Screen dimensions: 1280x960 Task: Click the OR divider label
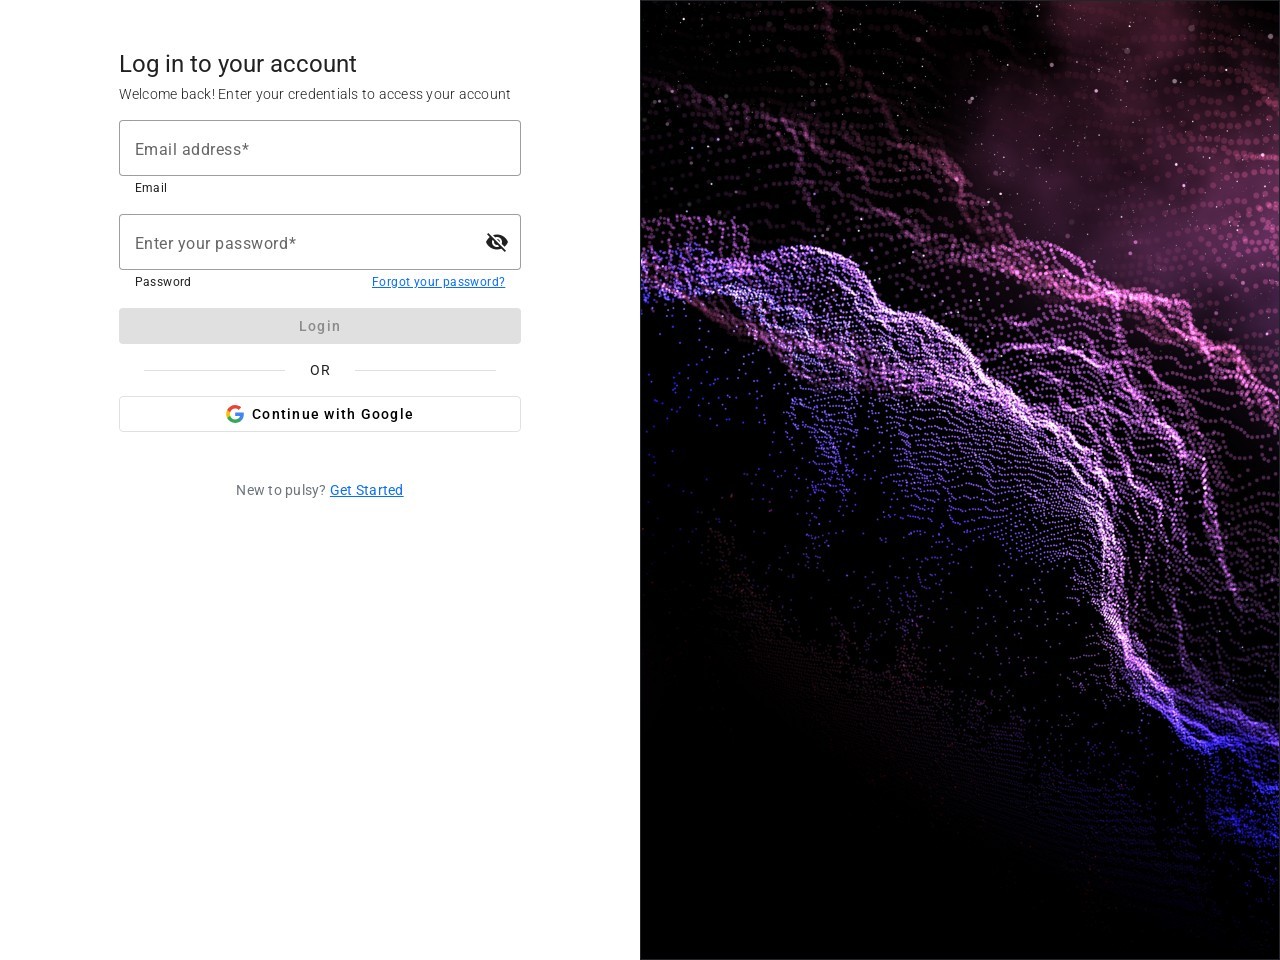[320, 370]
